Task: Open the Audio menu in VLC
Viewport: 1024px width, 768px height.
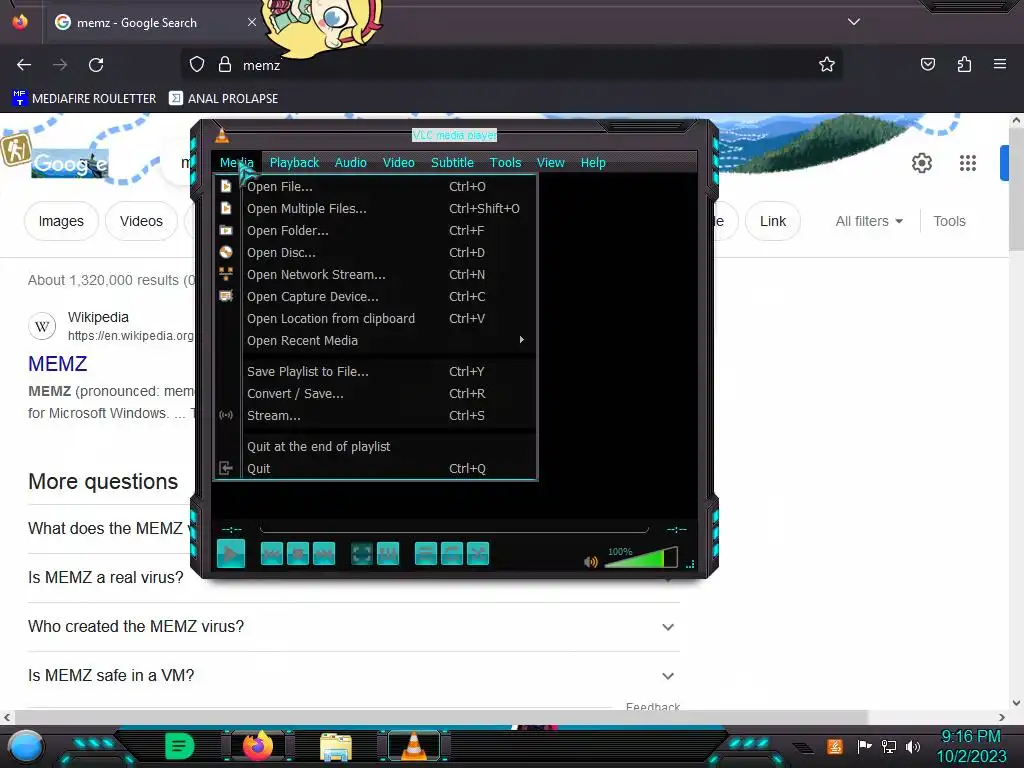Action: pos(351,163)
